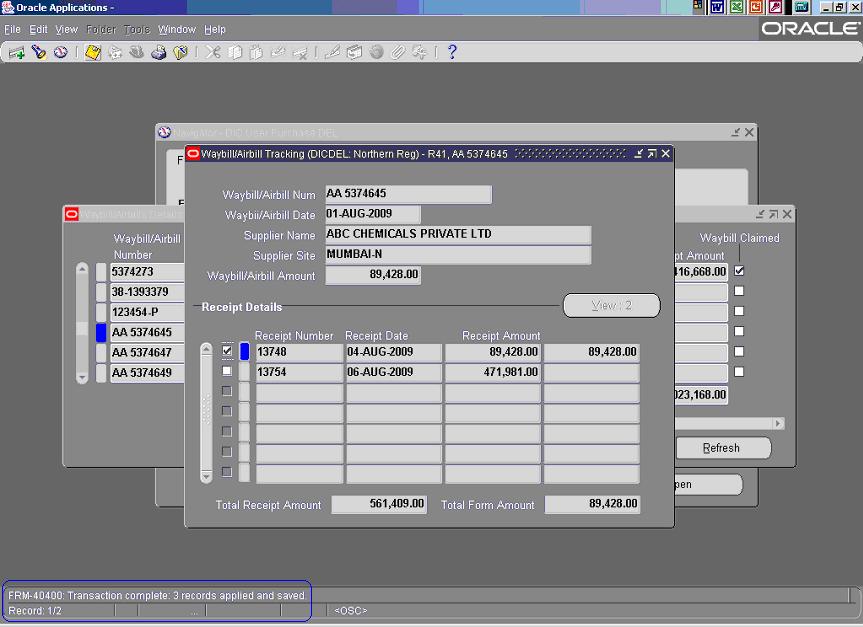This screenshot has width=863, height=627.
Task: Open the Window menu
Action: click(x=177, y=30)
